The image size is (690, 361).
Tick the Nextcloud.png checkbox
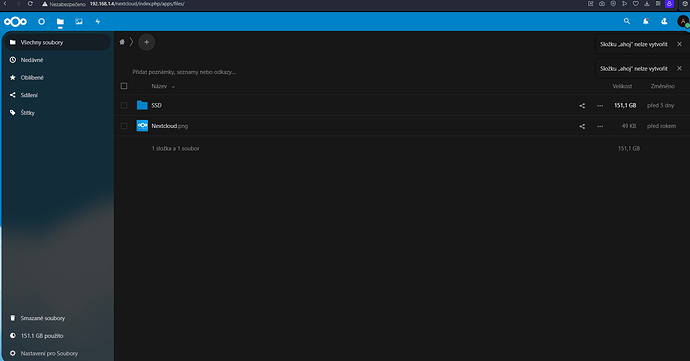click(x=124, y=126)
